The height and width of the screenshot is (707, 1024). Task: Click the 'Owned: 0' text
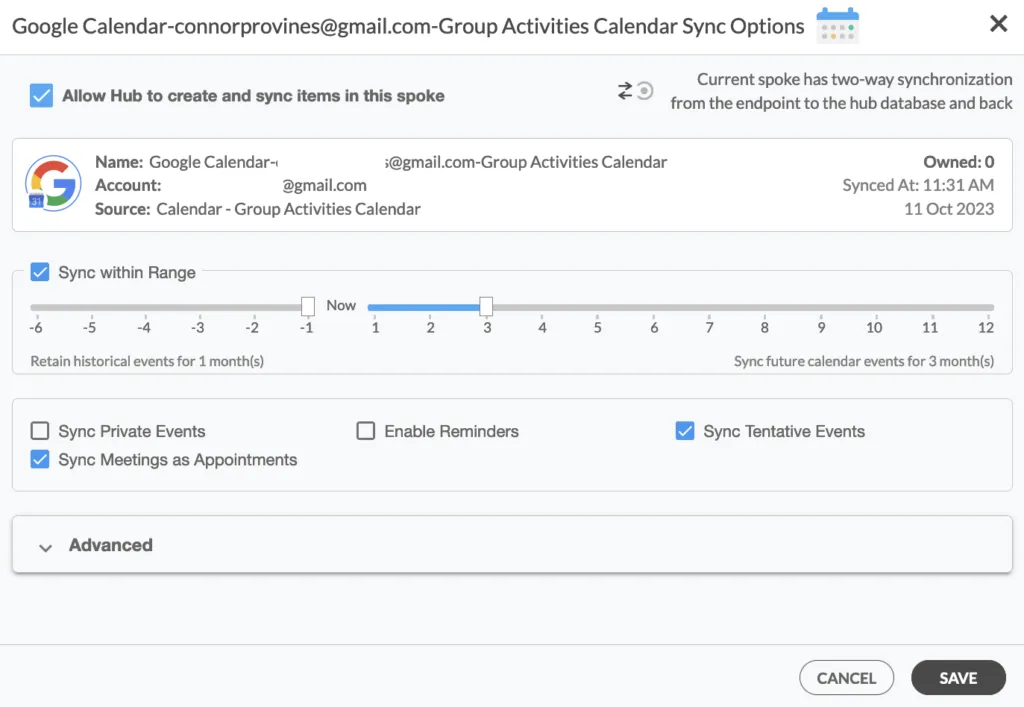(x=959, y=162)
